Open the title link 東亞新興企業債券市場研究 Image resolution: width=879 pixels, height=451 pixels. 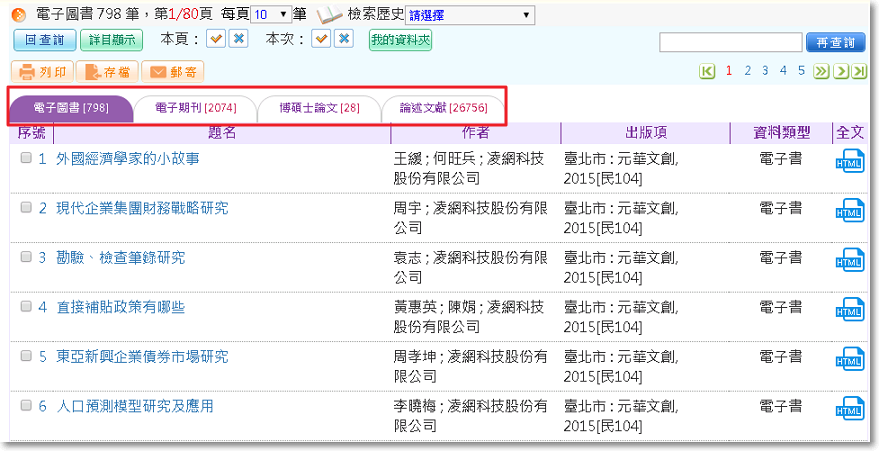coord(142,357)
